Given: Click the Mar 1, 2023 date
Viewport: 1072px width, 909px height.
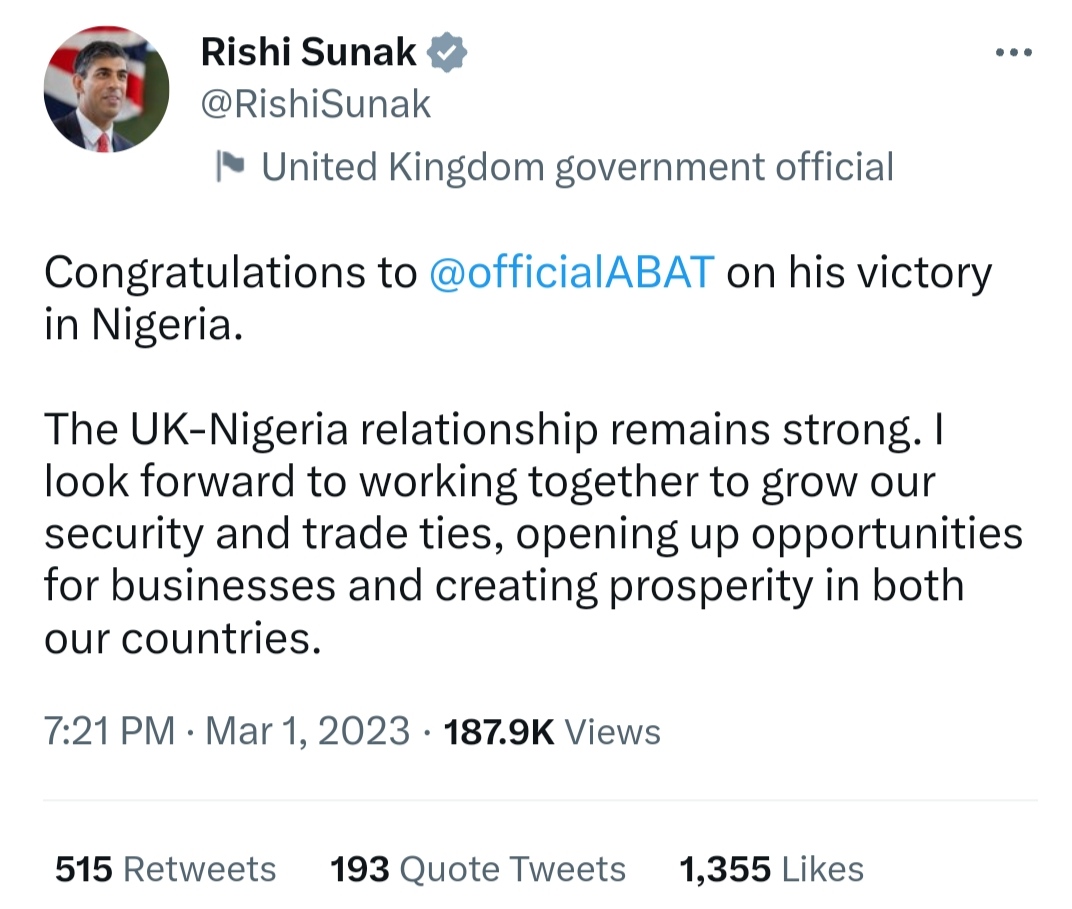Looking at the screenshot, I should point(307,731).
